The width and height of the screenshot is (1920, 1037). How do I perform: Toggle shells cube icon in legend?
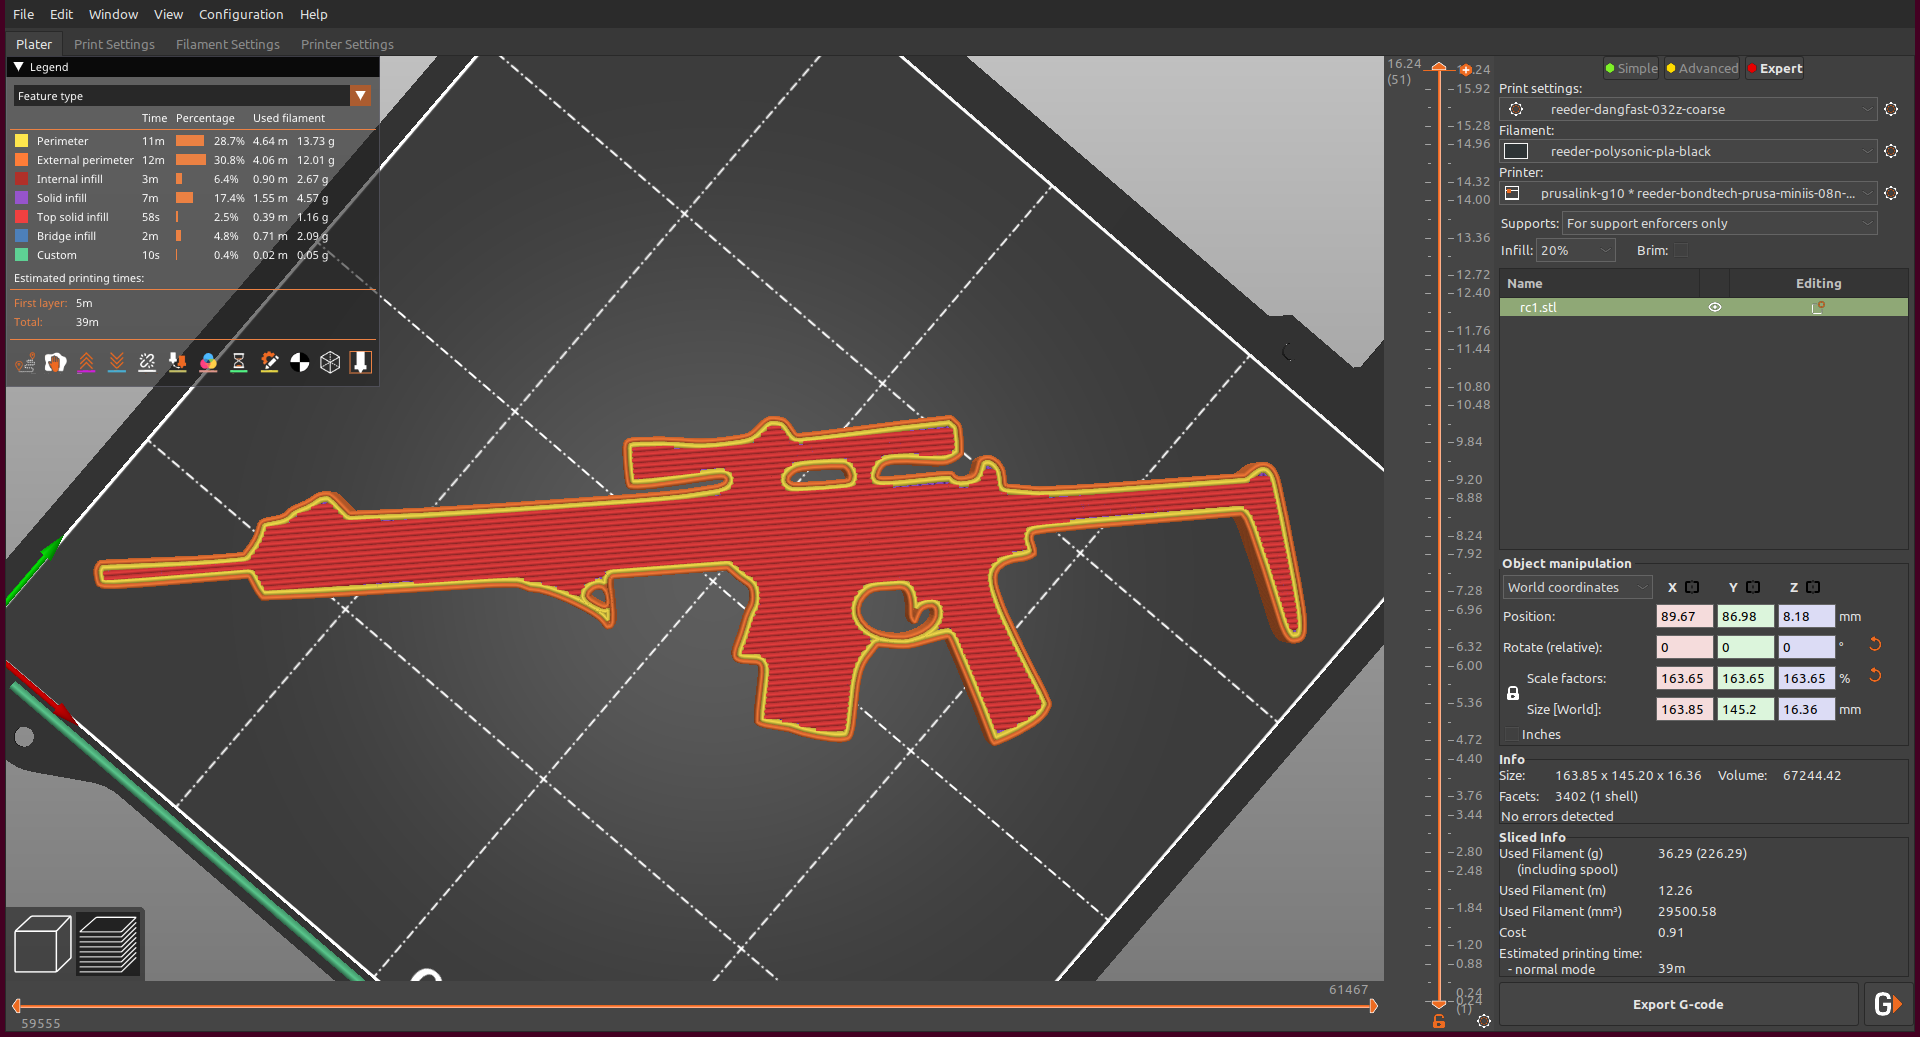330,362
